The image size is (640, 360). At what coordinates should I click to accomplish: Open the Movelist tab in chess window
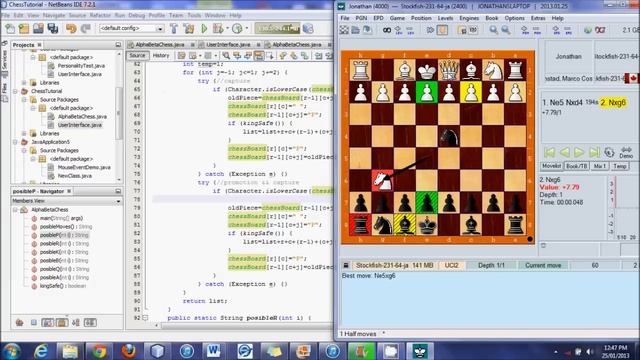pyautogui.click(x=551, y=166)
